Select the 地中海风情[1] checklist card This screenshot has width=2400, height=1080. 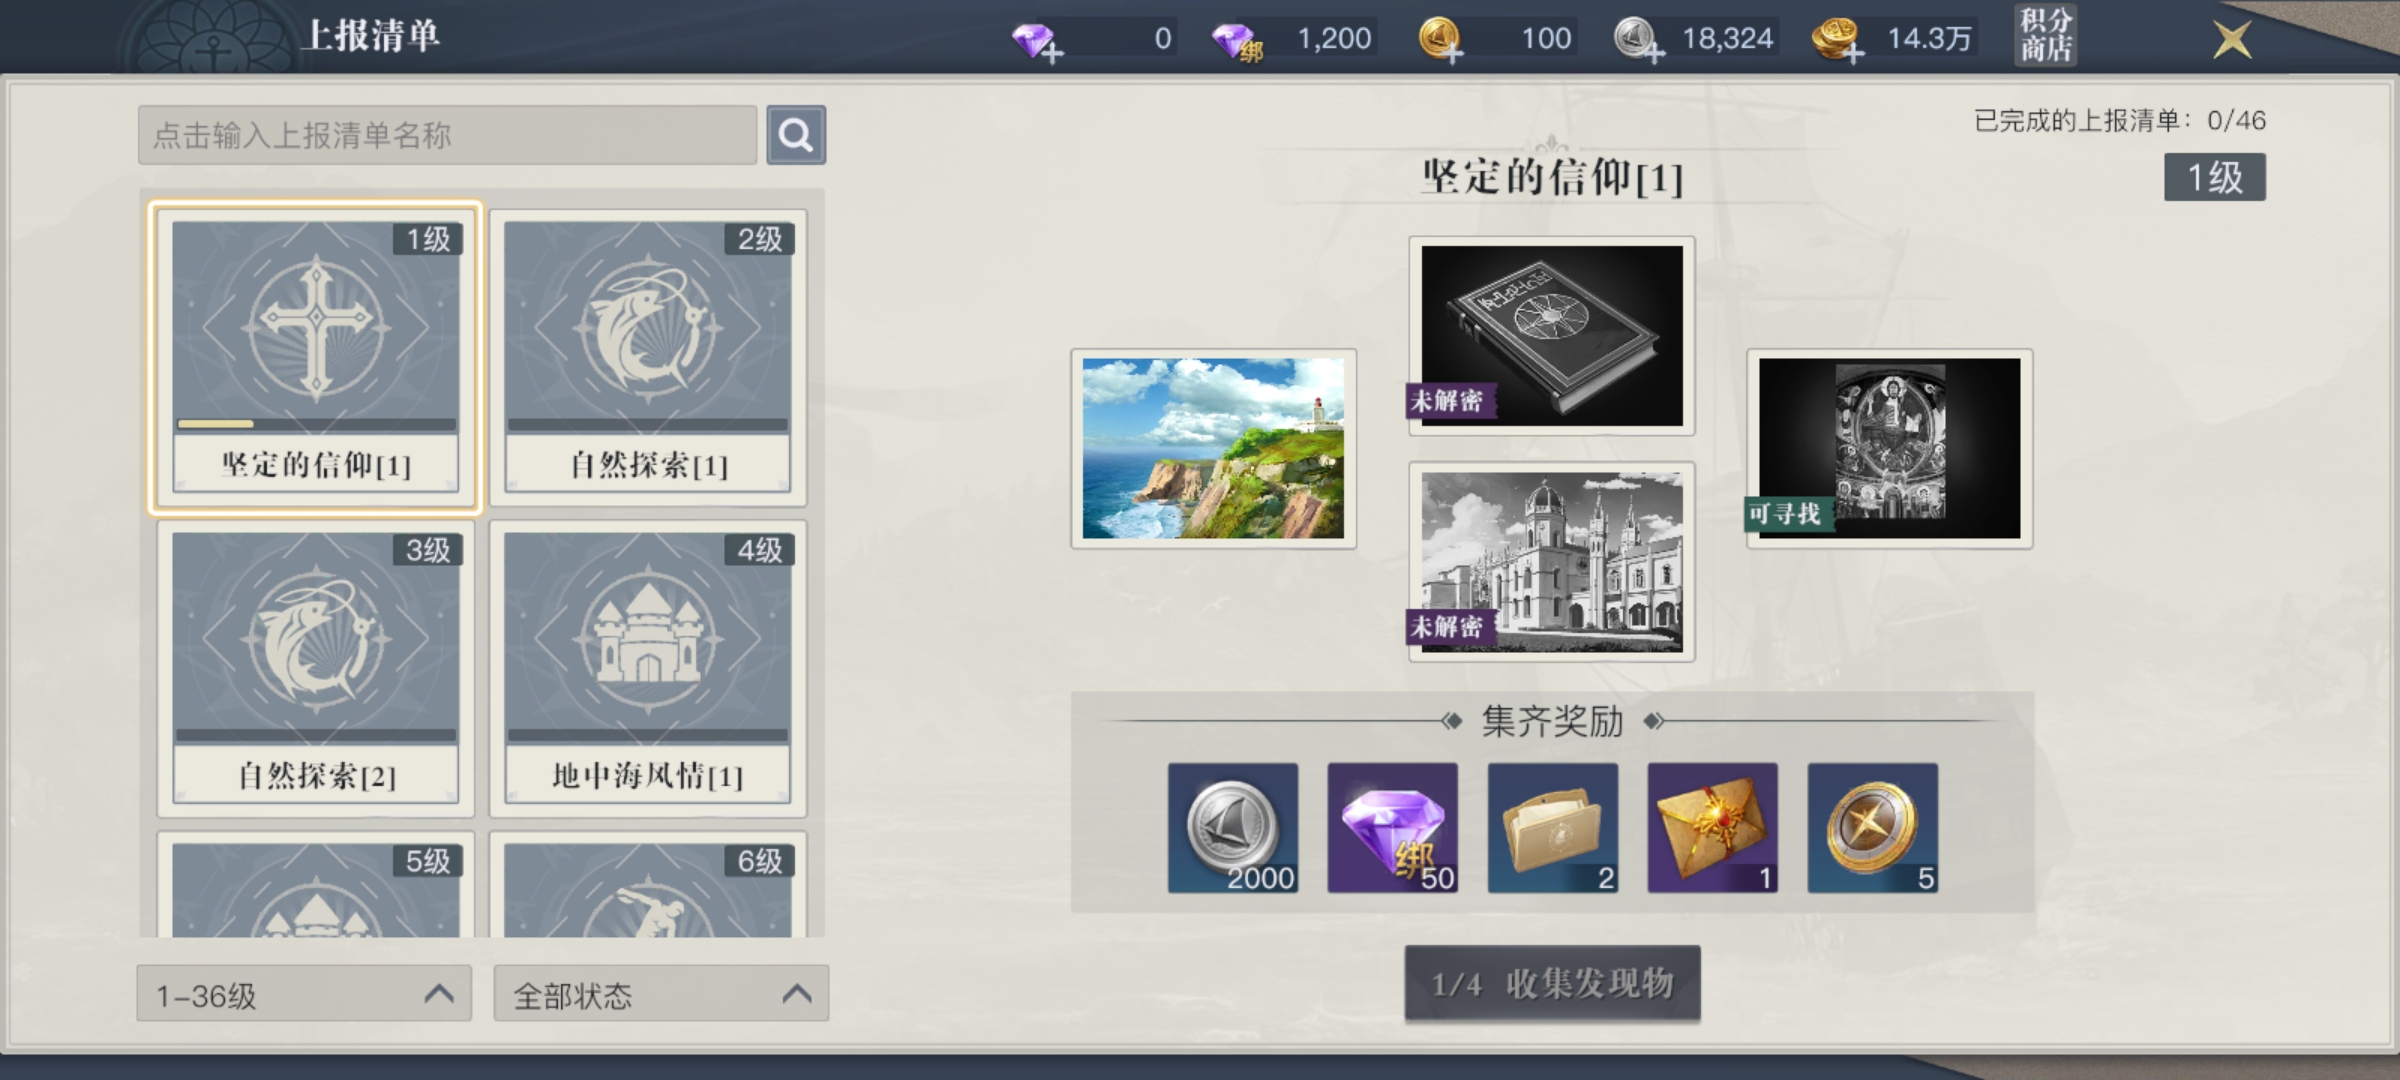[648, 668]
